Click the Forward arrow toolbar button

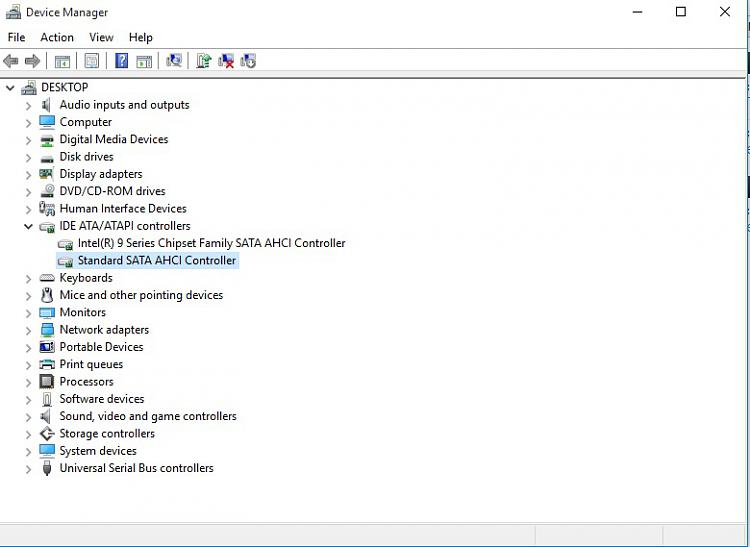pos(32,61)
